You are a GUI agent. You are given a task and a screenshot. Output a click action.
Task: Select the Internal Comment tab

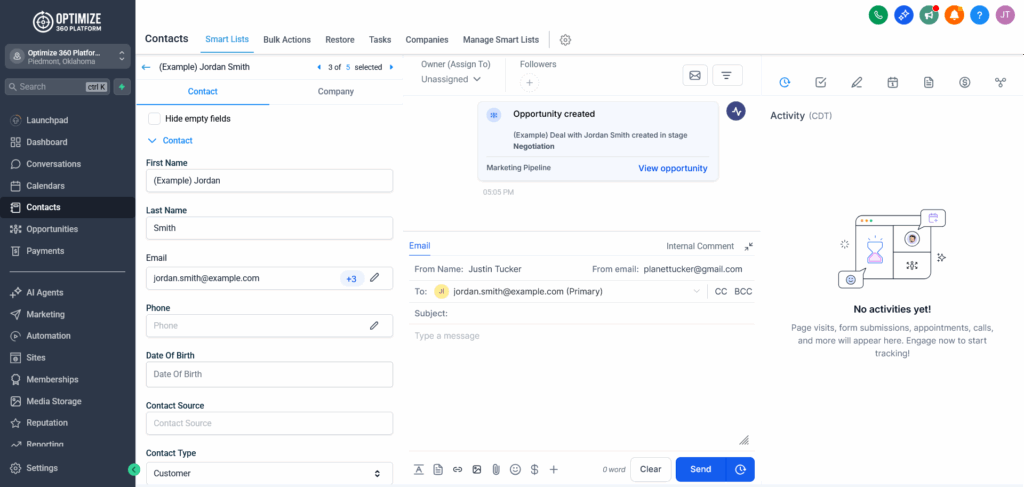pos(700,246)
